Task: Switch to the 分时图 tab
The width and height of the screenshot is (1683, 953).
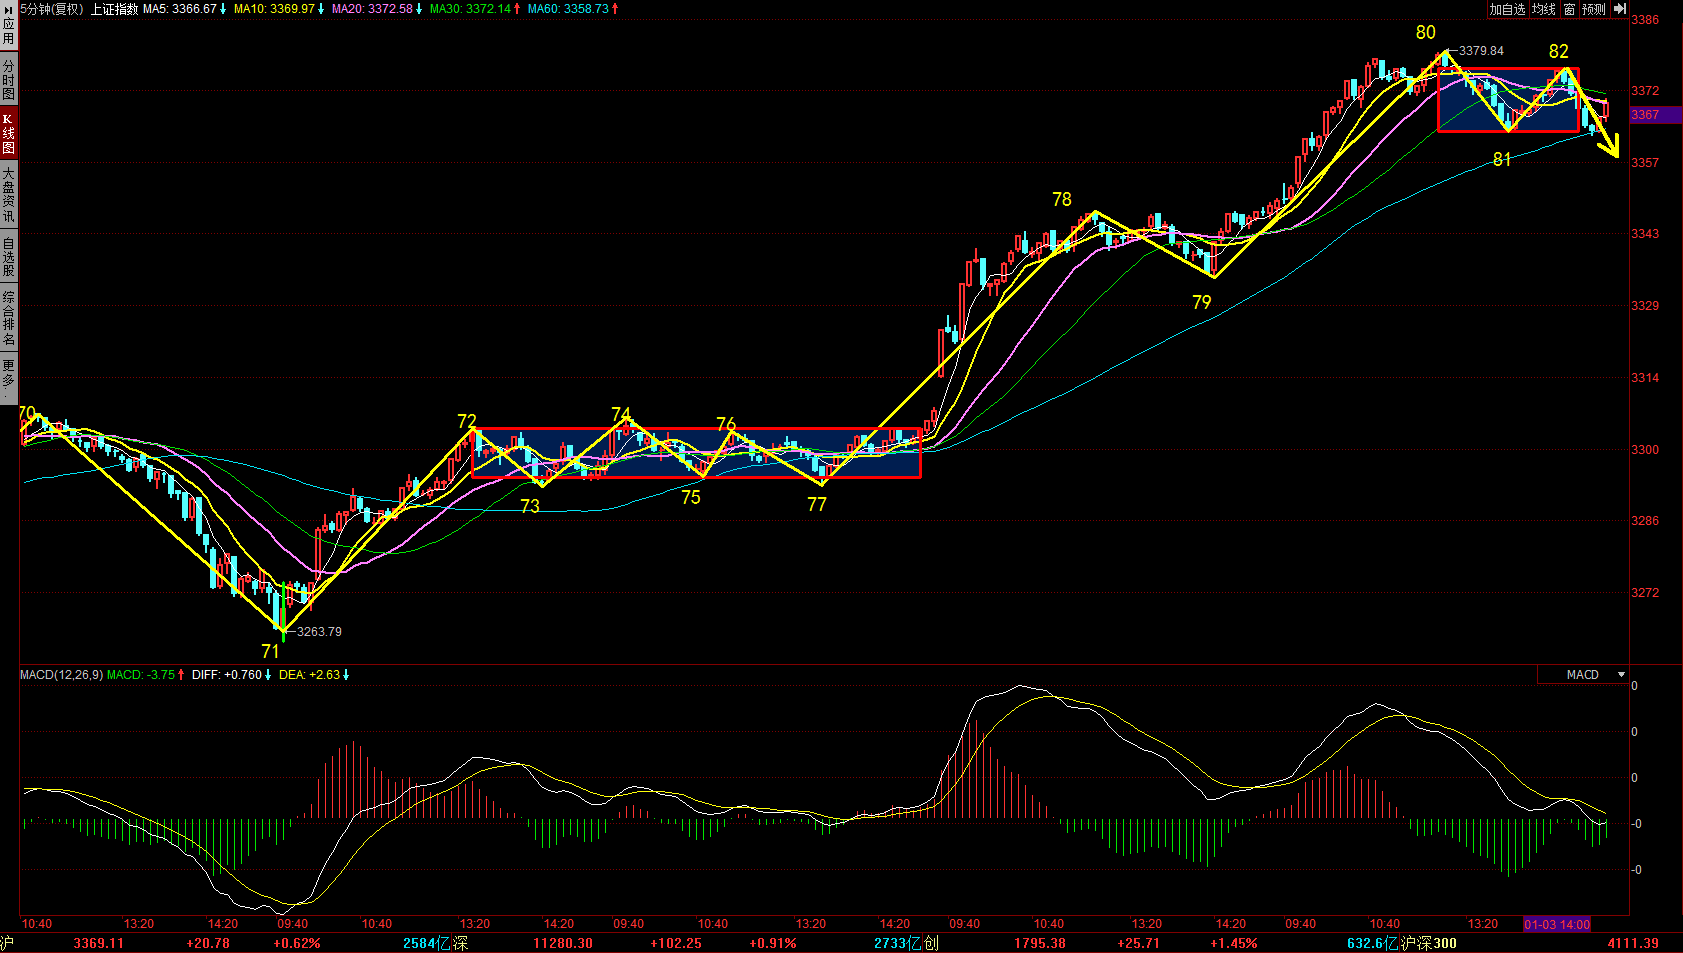Action: (8, 79)
